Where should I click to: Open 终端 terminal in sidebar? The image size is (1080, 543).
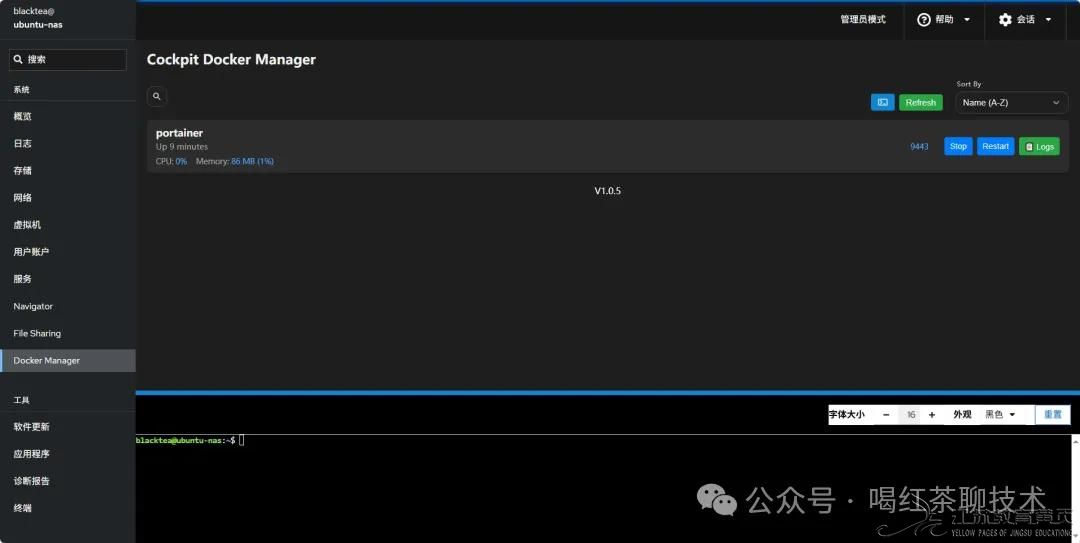coord(68,508)
